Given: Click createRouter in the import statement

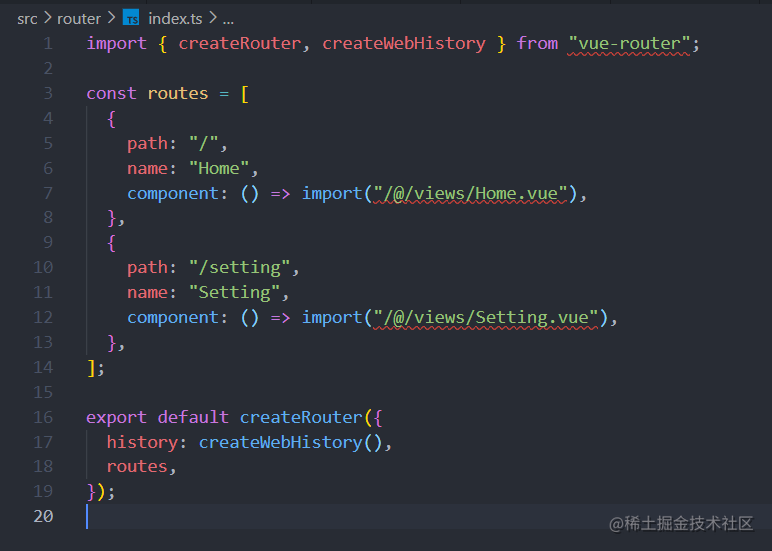Looking at the screenshot, I should click(240, 43).
